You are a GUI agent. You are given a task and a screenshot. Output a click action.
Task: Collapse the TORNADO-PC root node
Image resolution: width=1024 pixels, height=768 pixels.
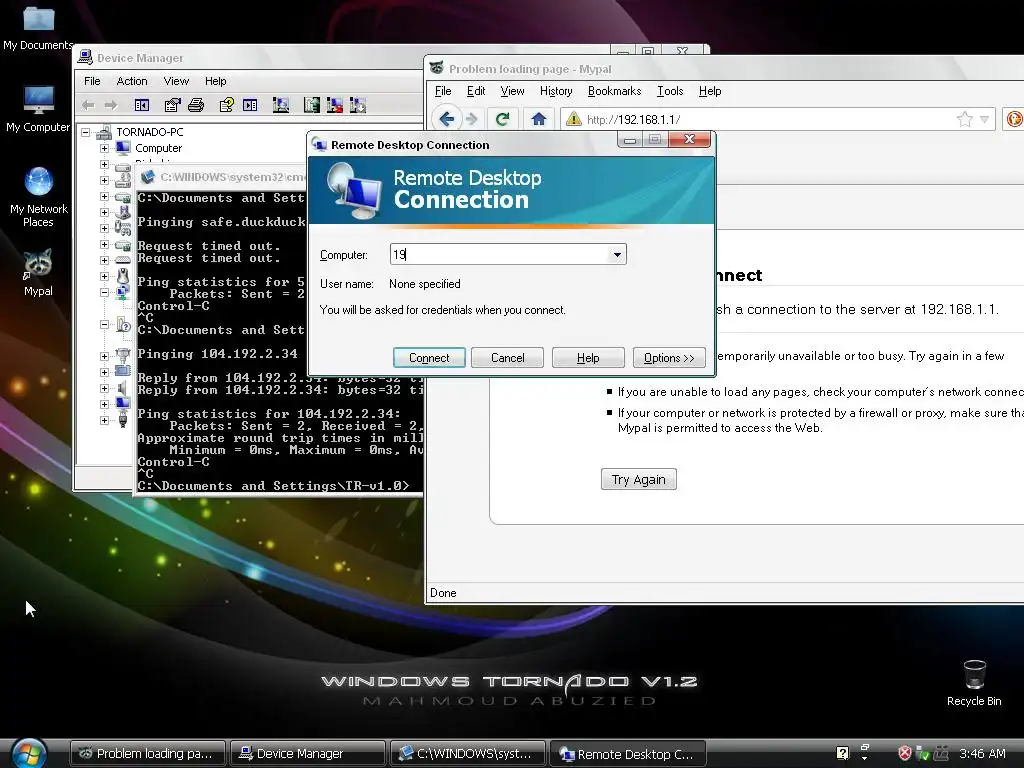coord(86,132)
